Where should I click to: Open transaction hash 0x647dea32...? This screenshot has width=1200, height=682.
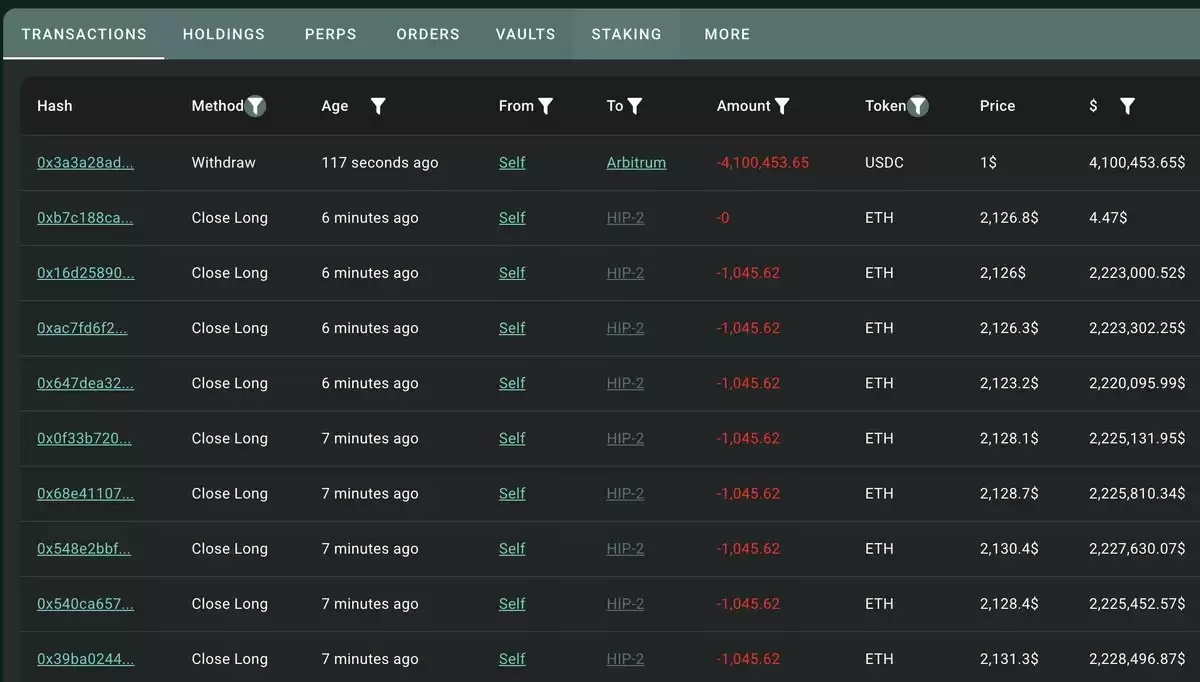85,383
